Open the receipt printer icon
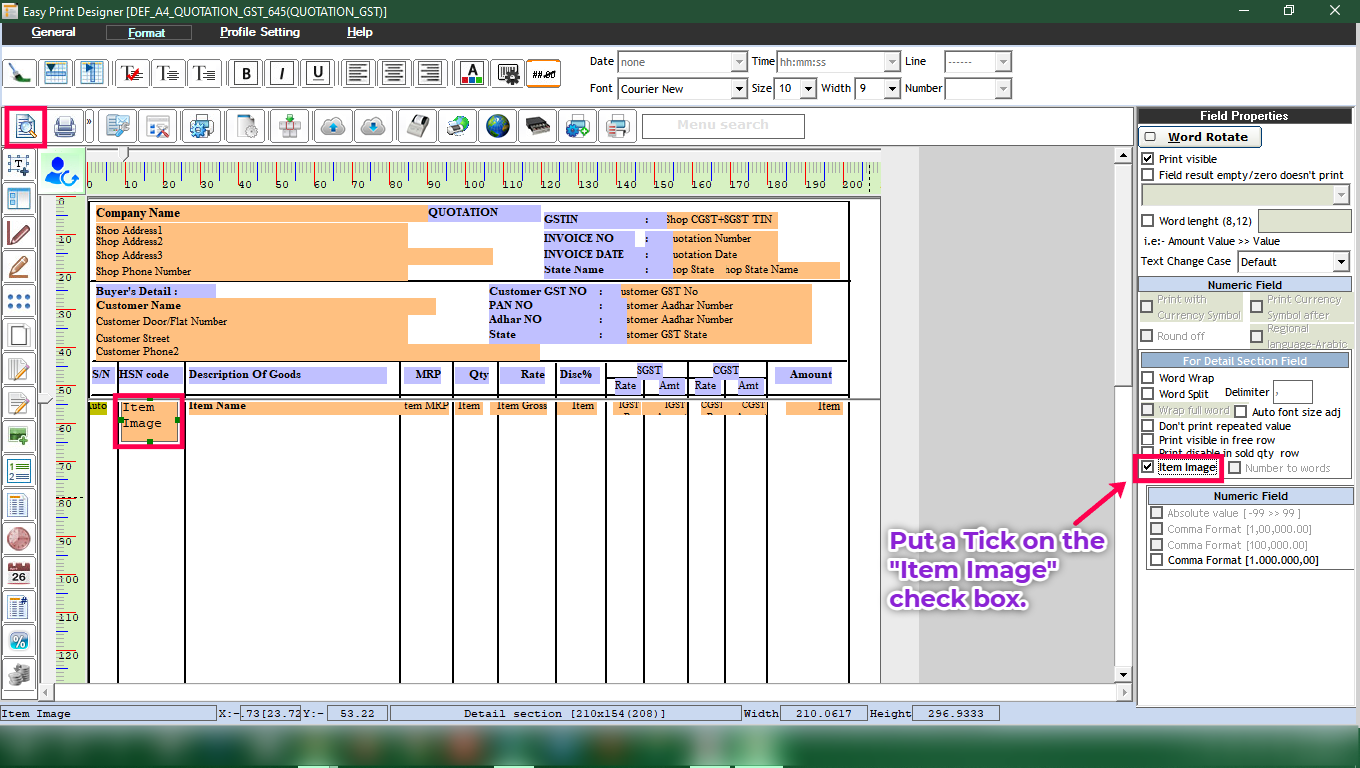 point(416,127)
